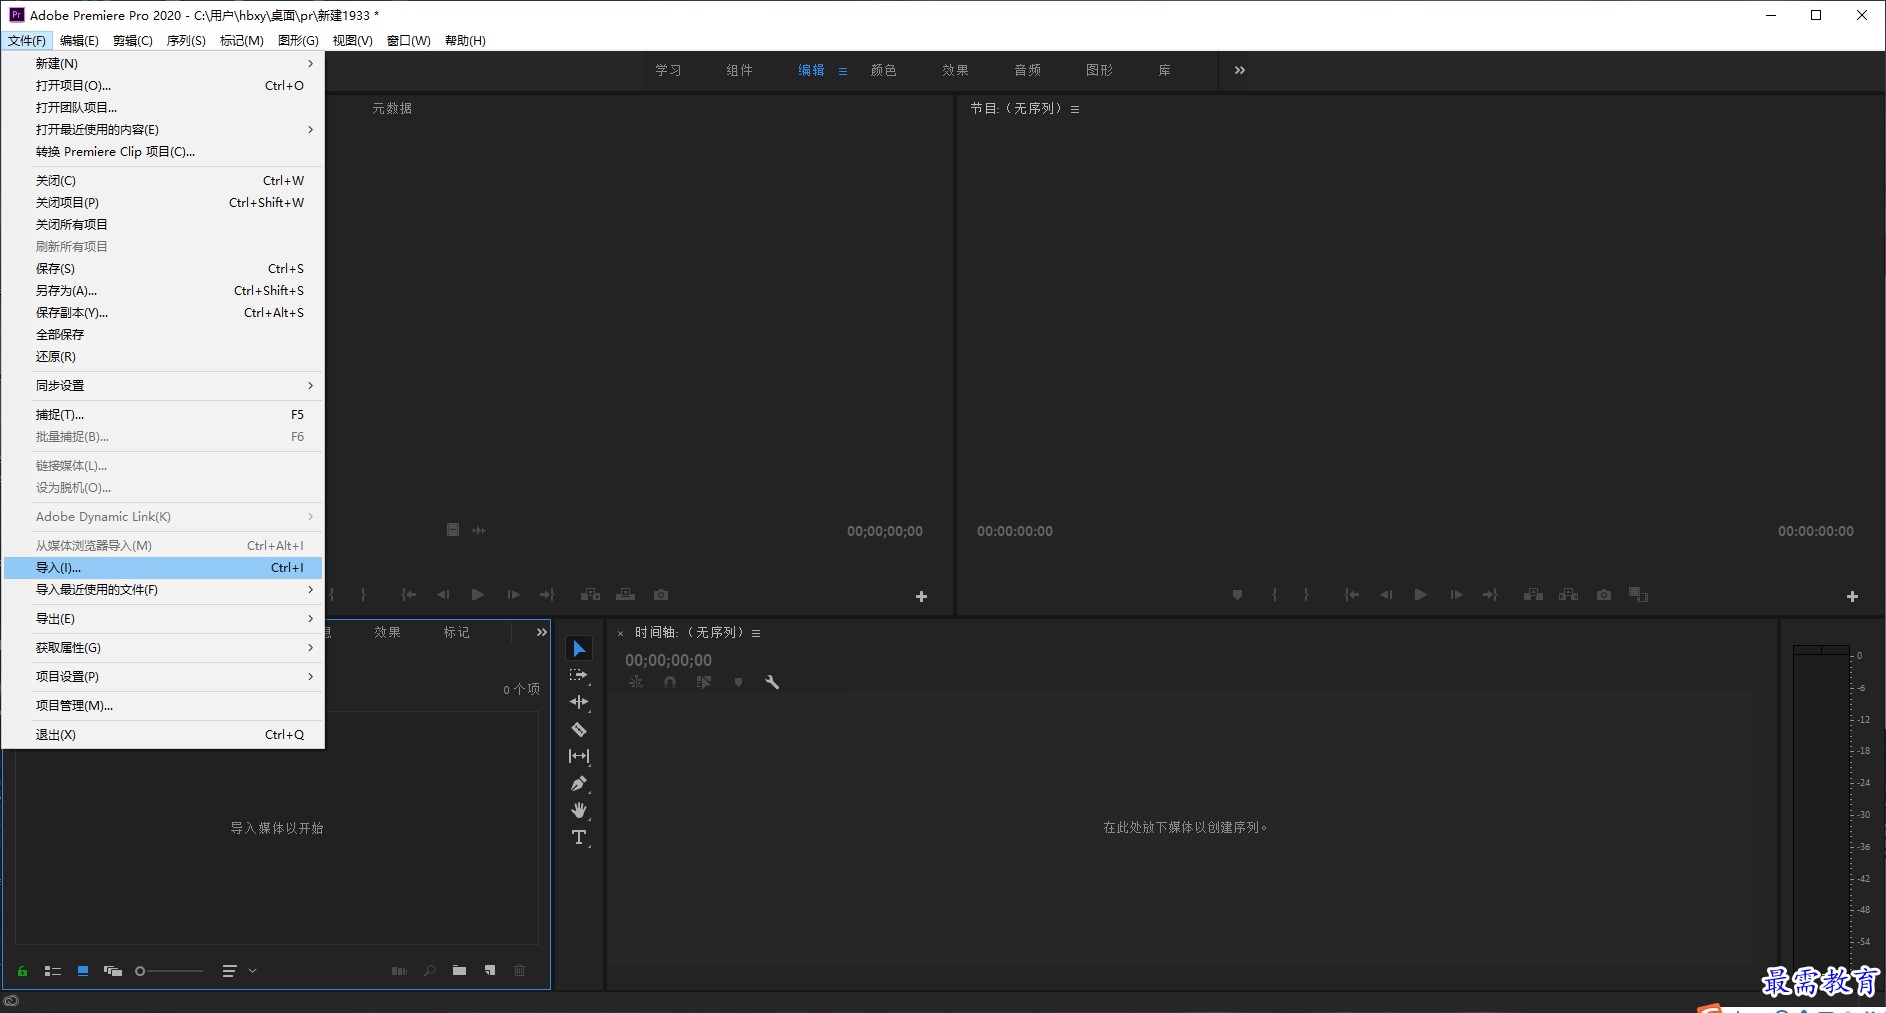Toggle timeline snap magnet
The height and width of the screenshot is (1013, 1886).
point(670,682)
